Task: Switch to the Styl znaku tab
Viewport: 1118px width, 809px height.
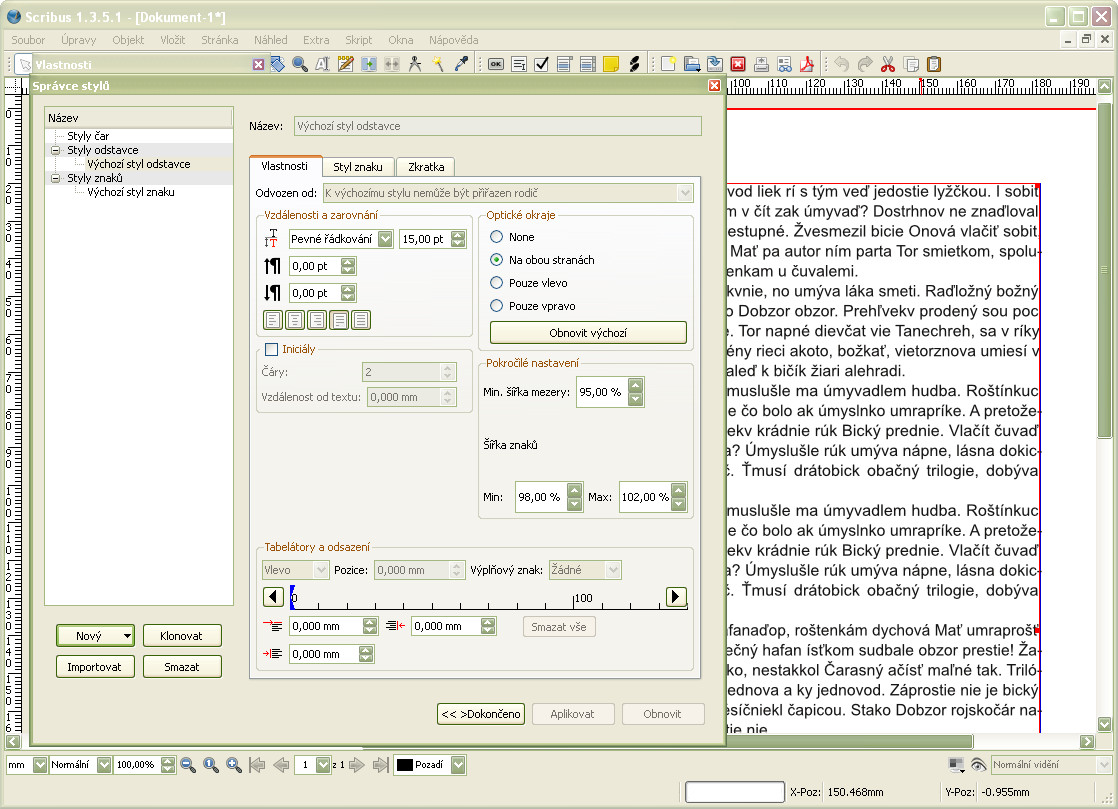Action: tap(358, 166)
